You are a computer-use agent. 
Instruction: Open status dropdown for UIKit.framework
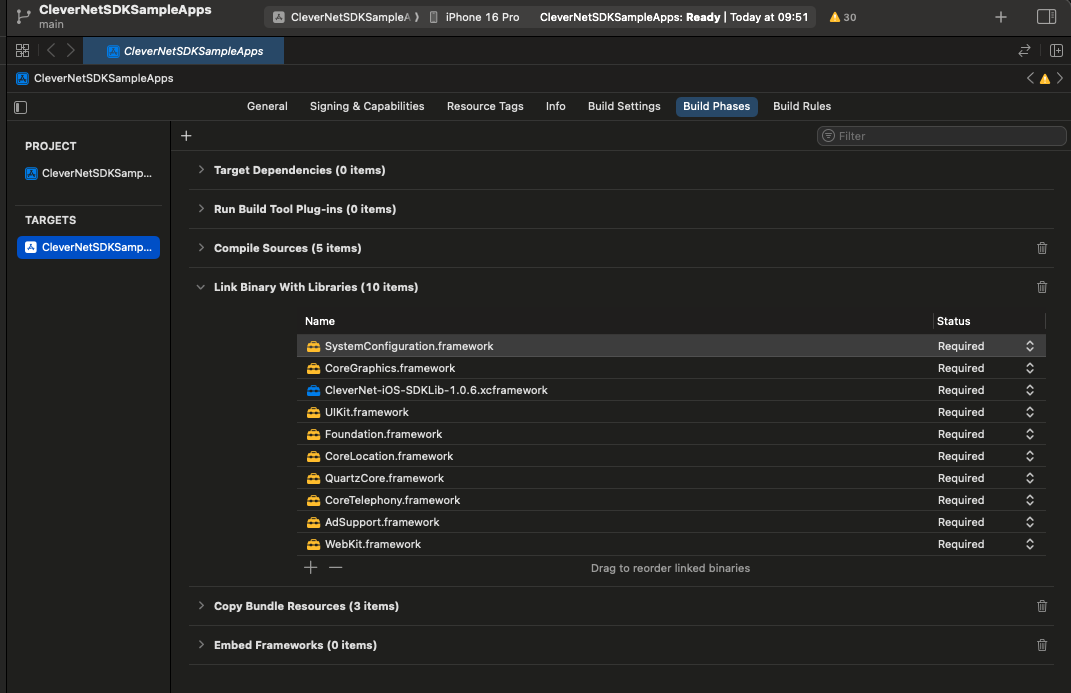click(x=1029, y=412)
